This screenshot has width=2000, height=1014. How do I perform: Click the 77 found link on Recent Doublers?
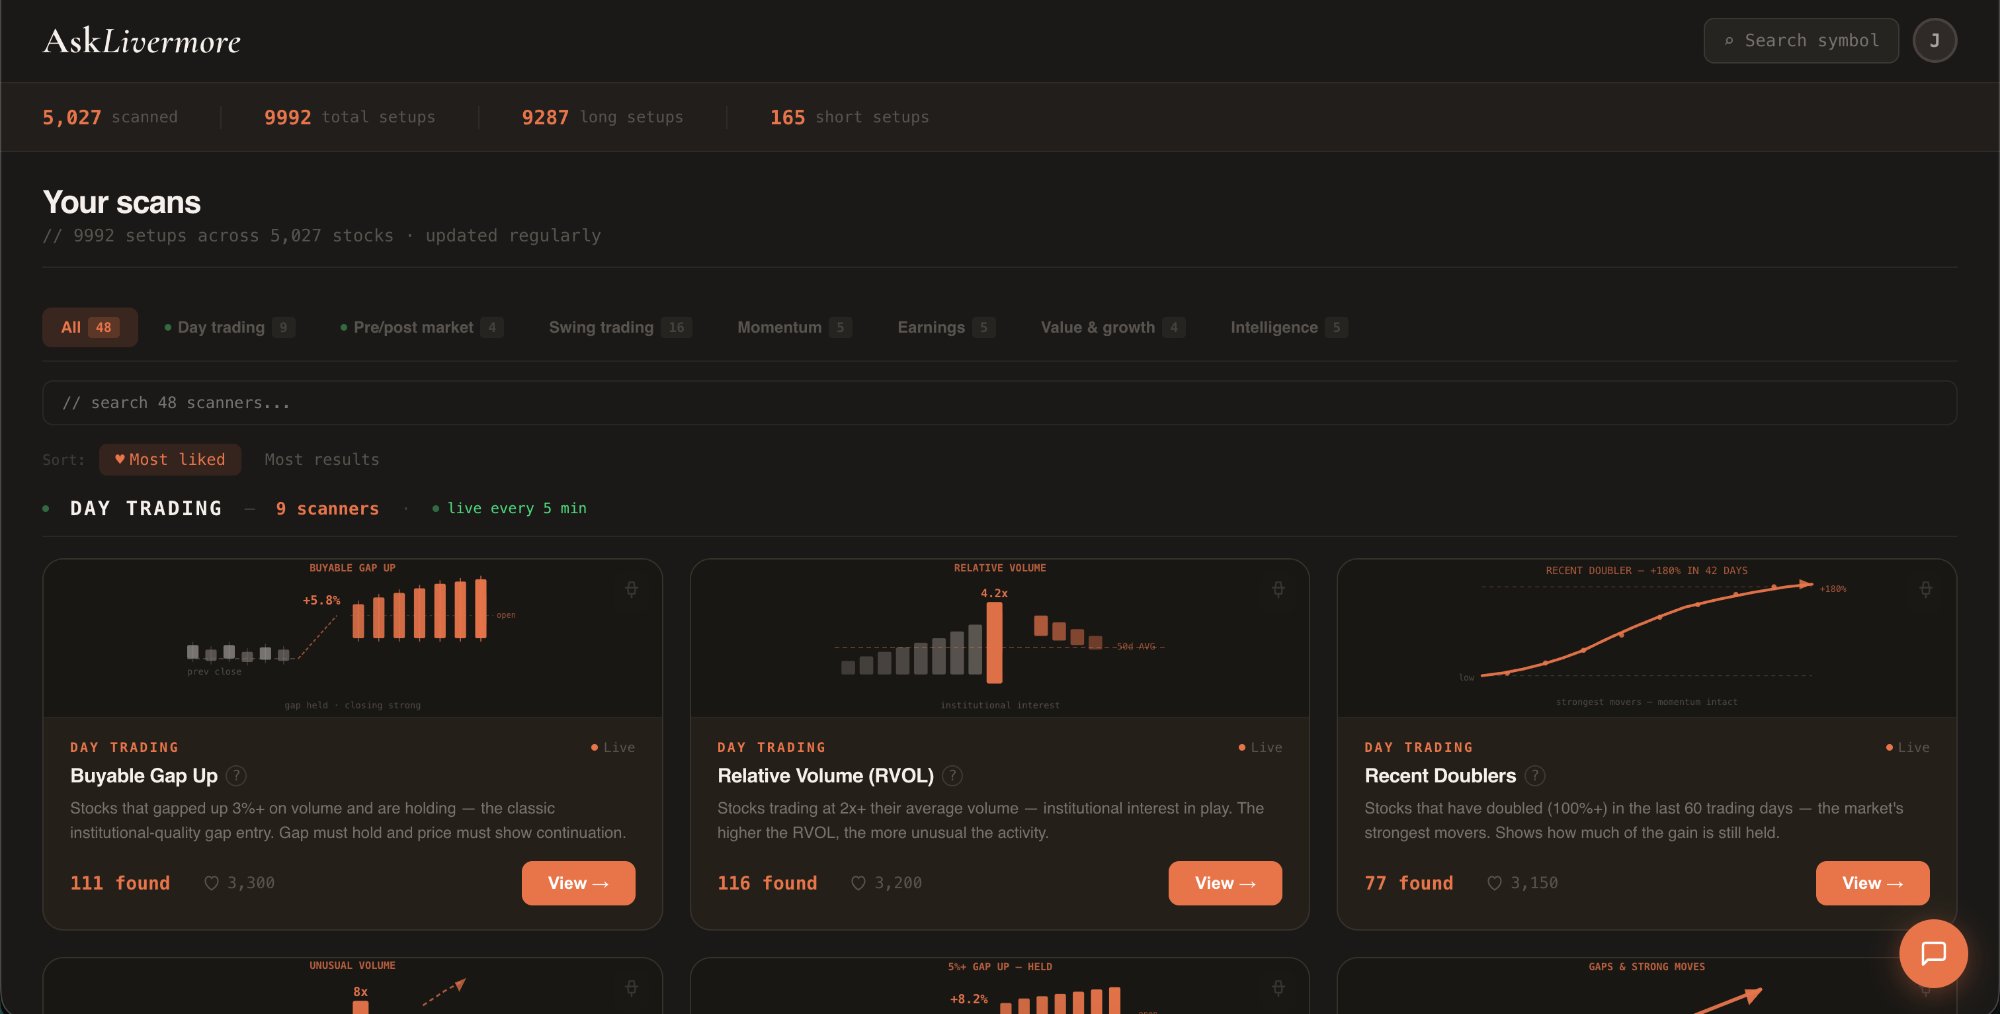[x=1409, y=883]
